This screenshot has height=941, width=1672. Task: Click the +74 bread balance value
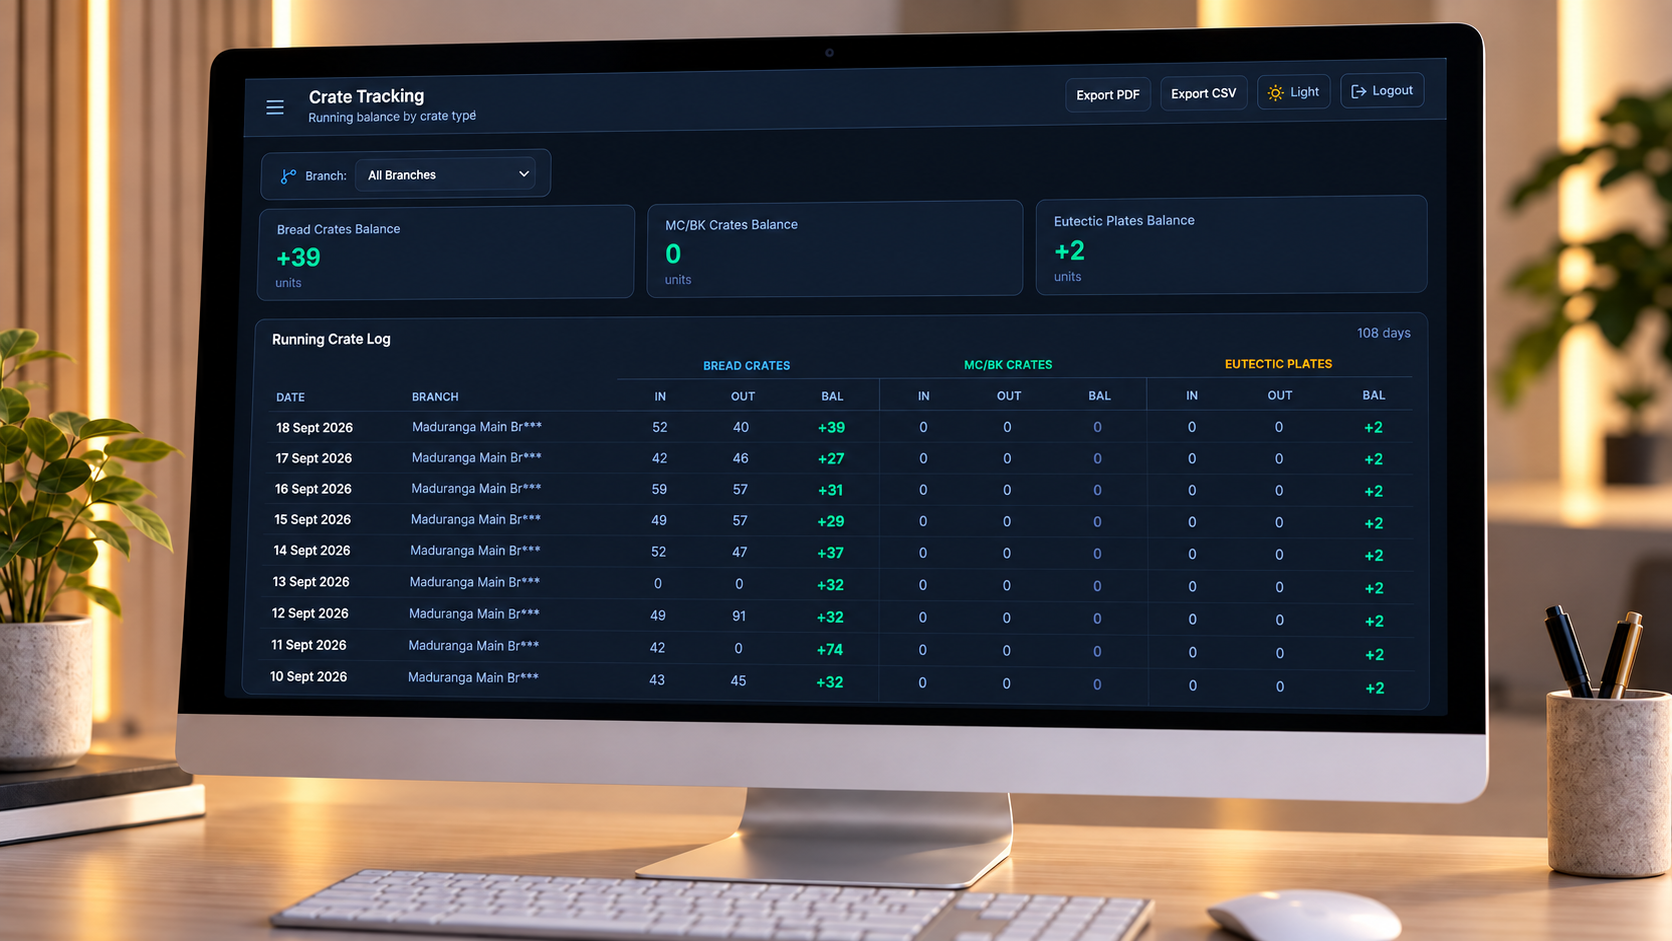click(x=830, y=650)
